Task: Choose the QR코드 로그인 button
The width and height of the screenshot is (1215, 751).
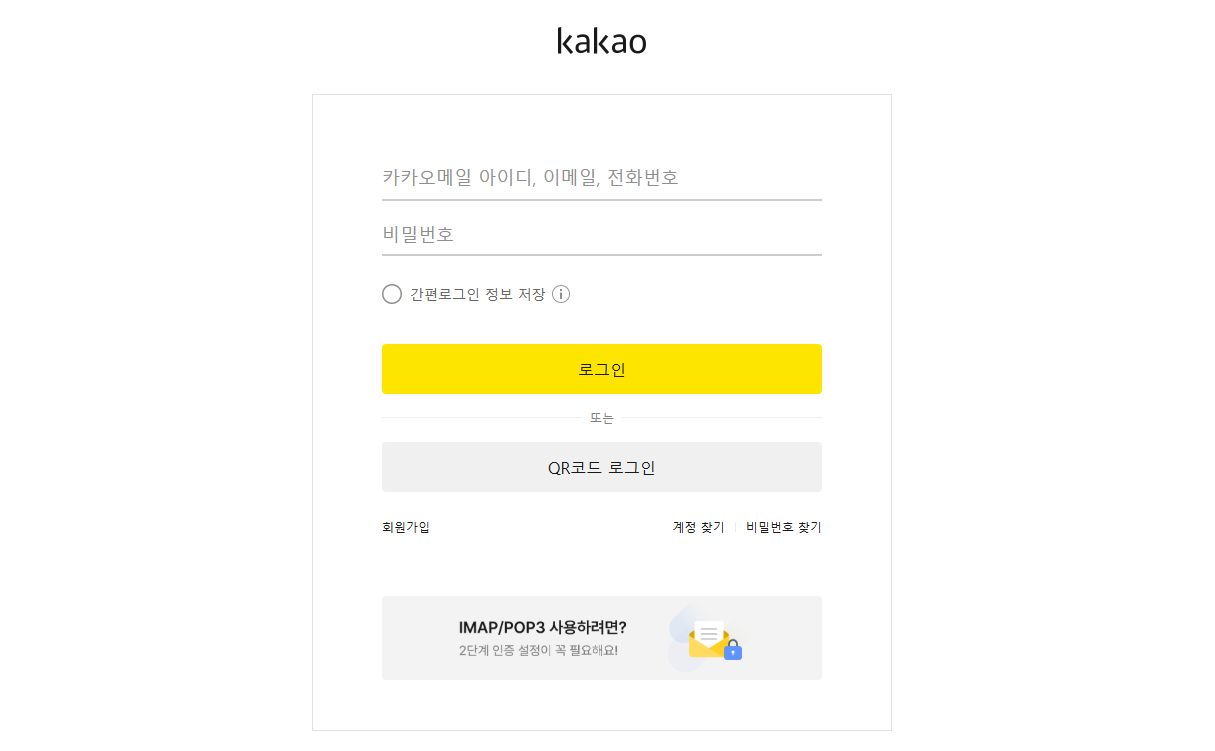Action: click(602, 467)
